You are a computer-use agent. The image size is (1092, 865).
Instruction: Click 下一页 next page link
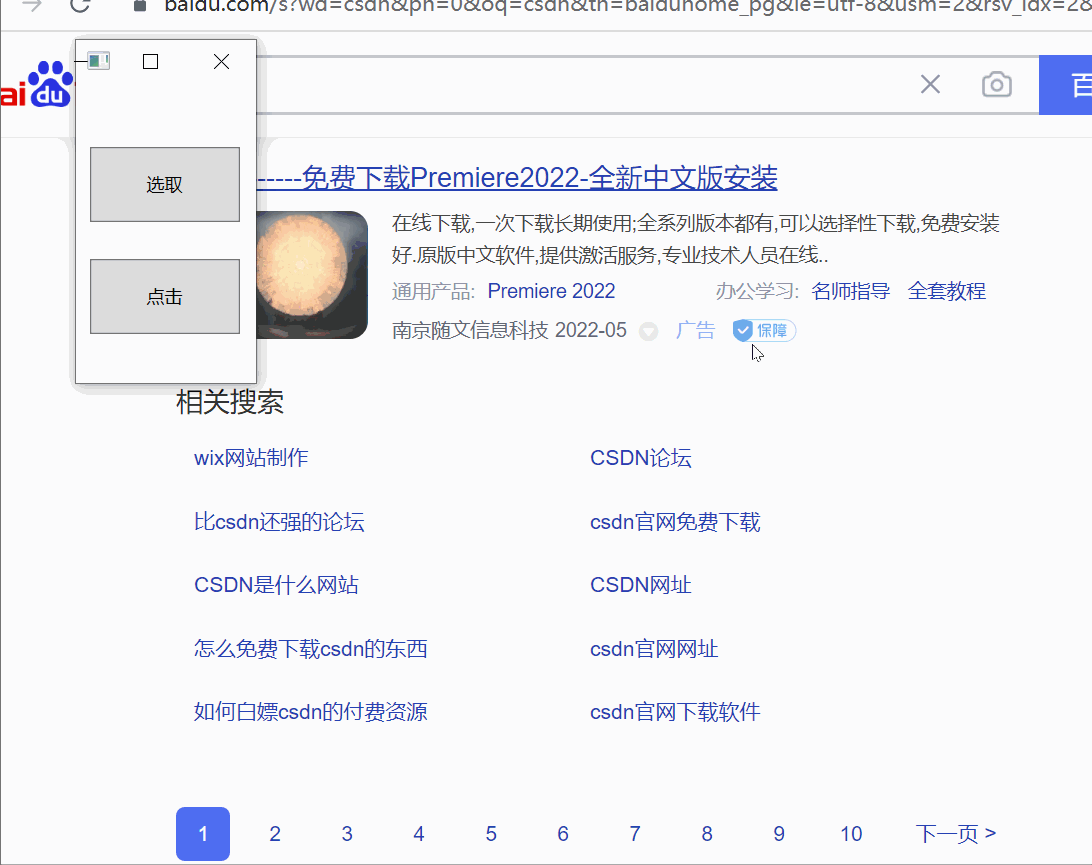pos(956,834)
